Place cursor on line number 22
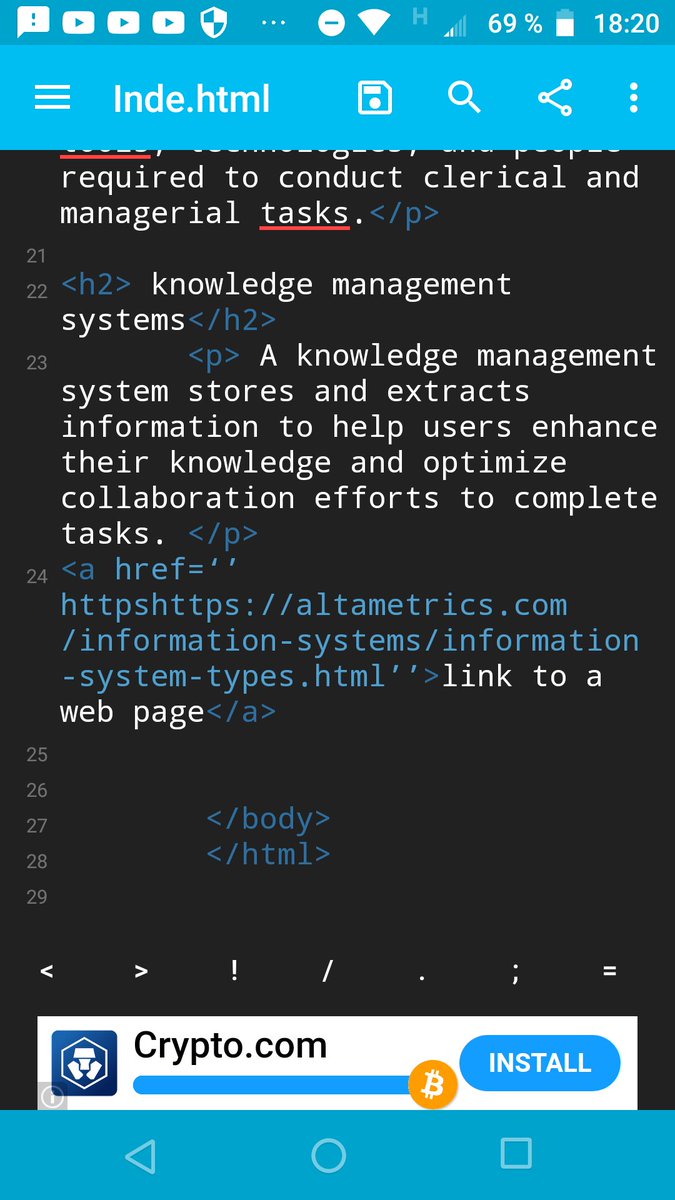 coord(37,291)
